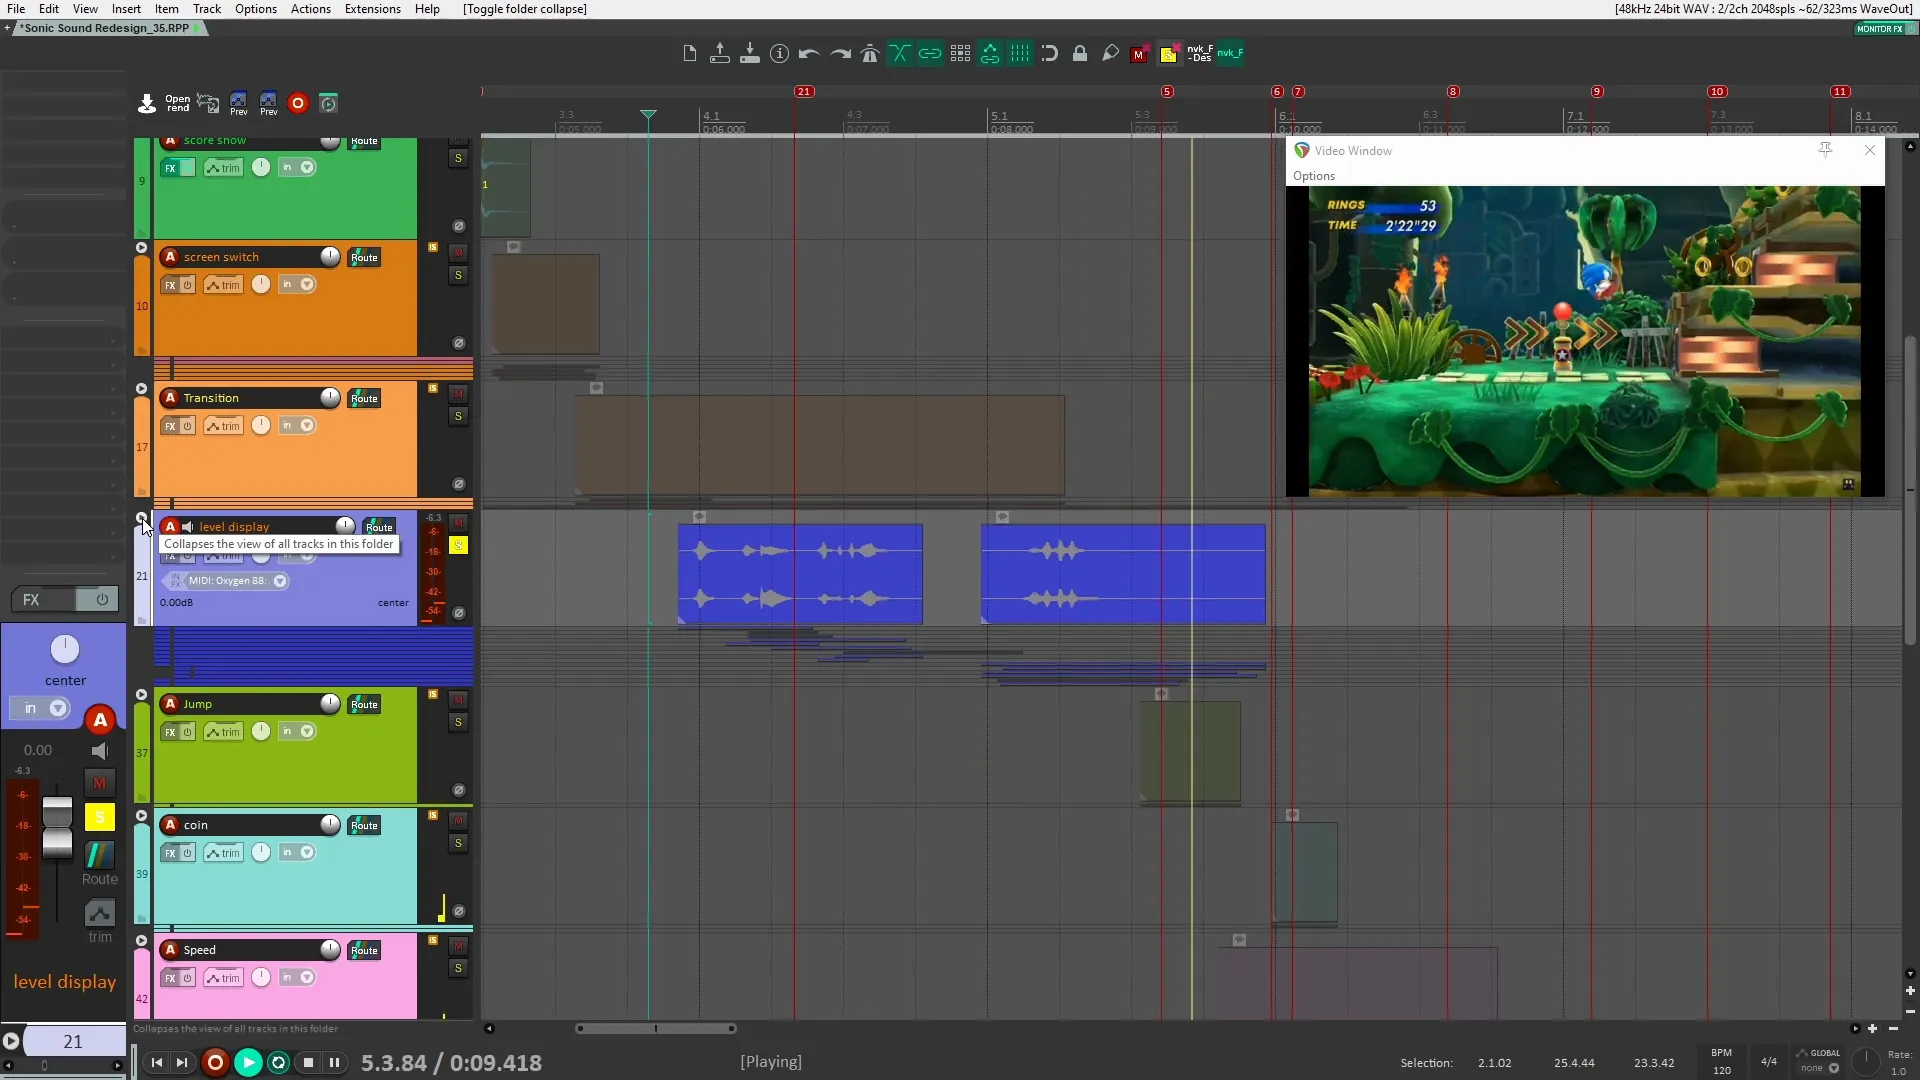Click the transport Play button
The width and height of the screenshot is (1920, 1080).
pos(248,1063)
